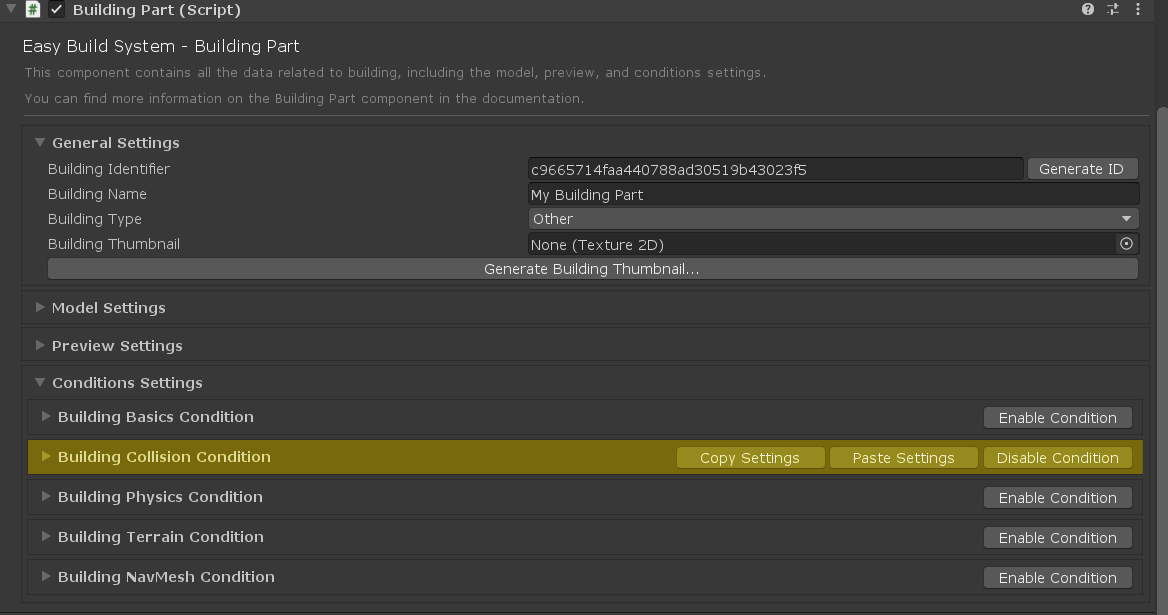
Task: Open the component help reference icon
Action: point(1088,10)
